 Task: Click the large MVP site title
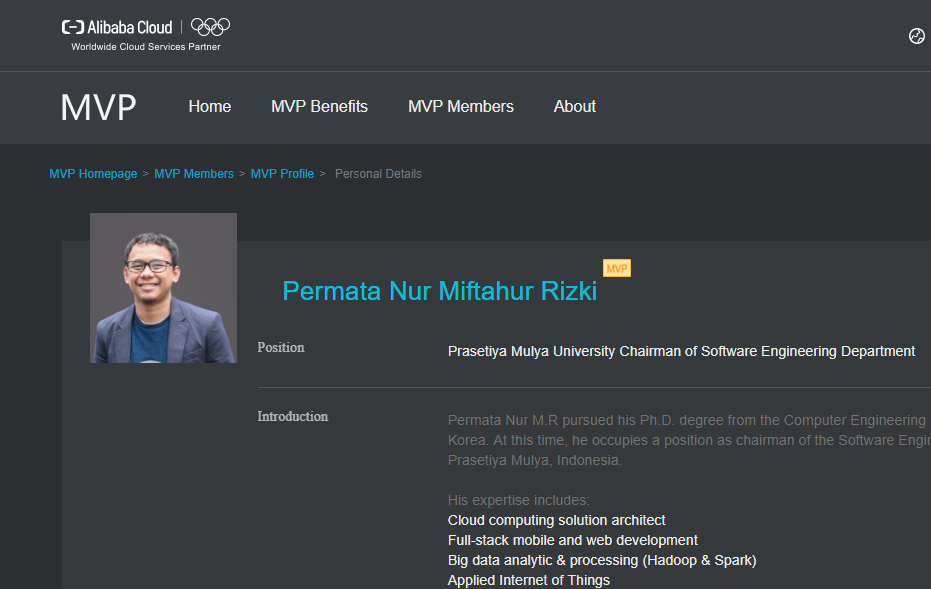(x=98, y=107)
